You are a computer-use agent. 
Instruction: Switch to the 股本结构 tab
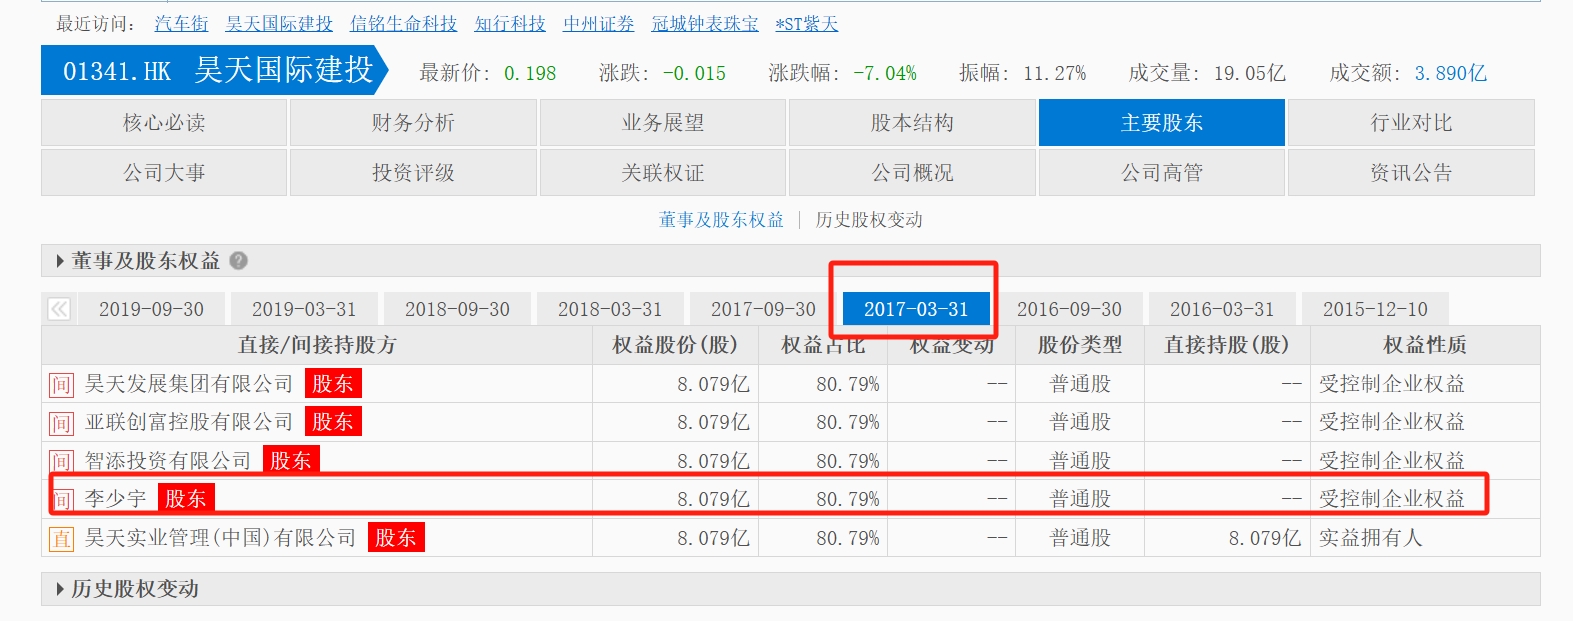(912, 123)
